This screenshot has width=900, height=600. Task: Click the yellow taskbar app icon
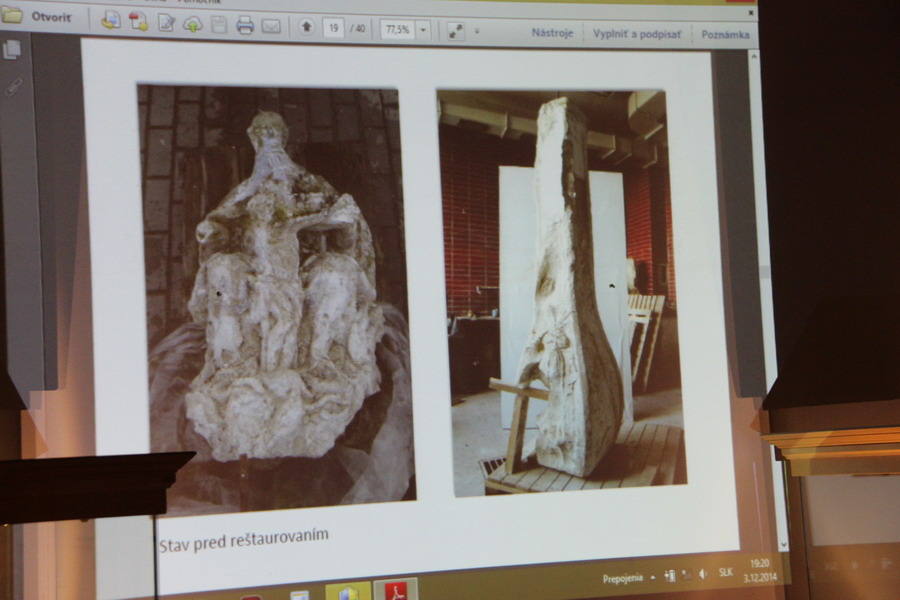[348, 591]
